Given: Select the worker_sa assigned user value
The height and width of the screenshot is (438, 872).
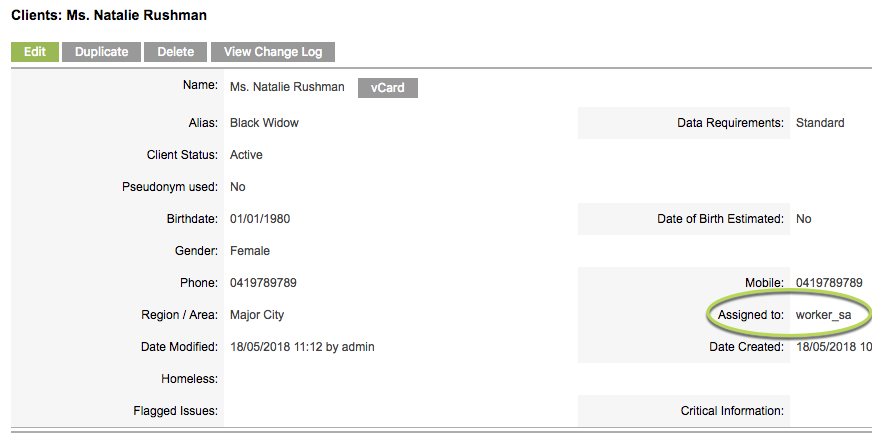Looking at the screenshot, I should pyautogui.click(x=823, y=315).
